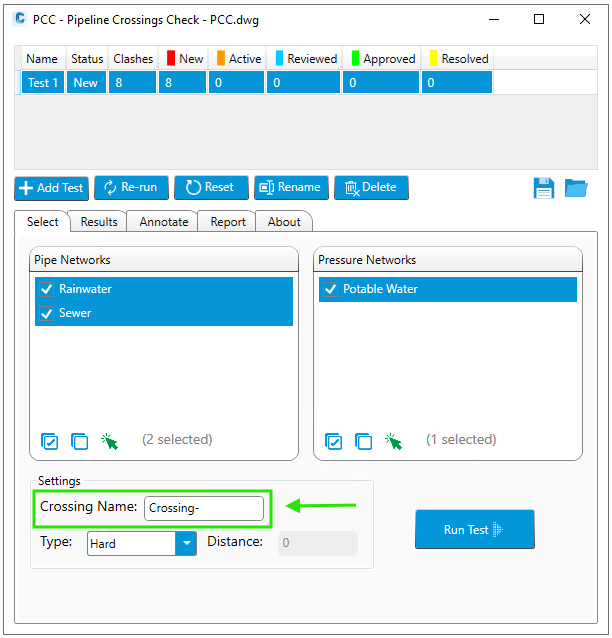This screenshot has width=612, height=638.
Task: Open the Annotate tab
Action: click(164, 222)
